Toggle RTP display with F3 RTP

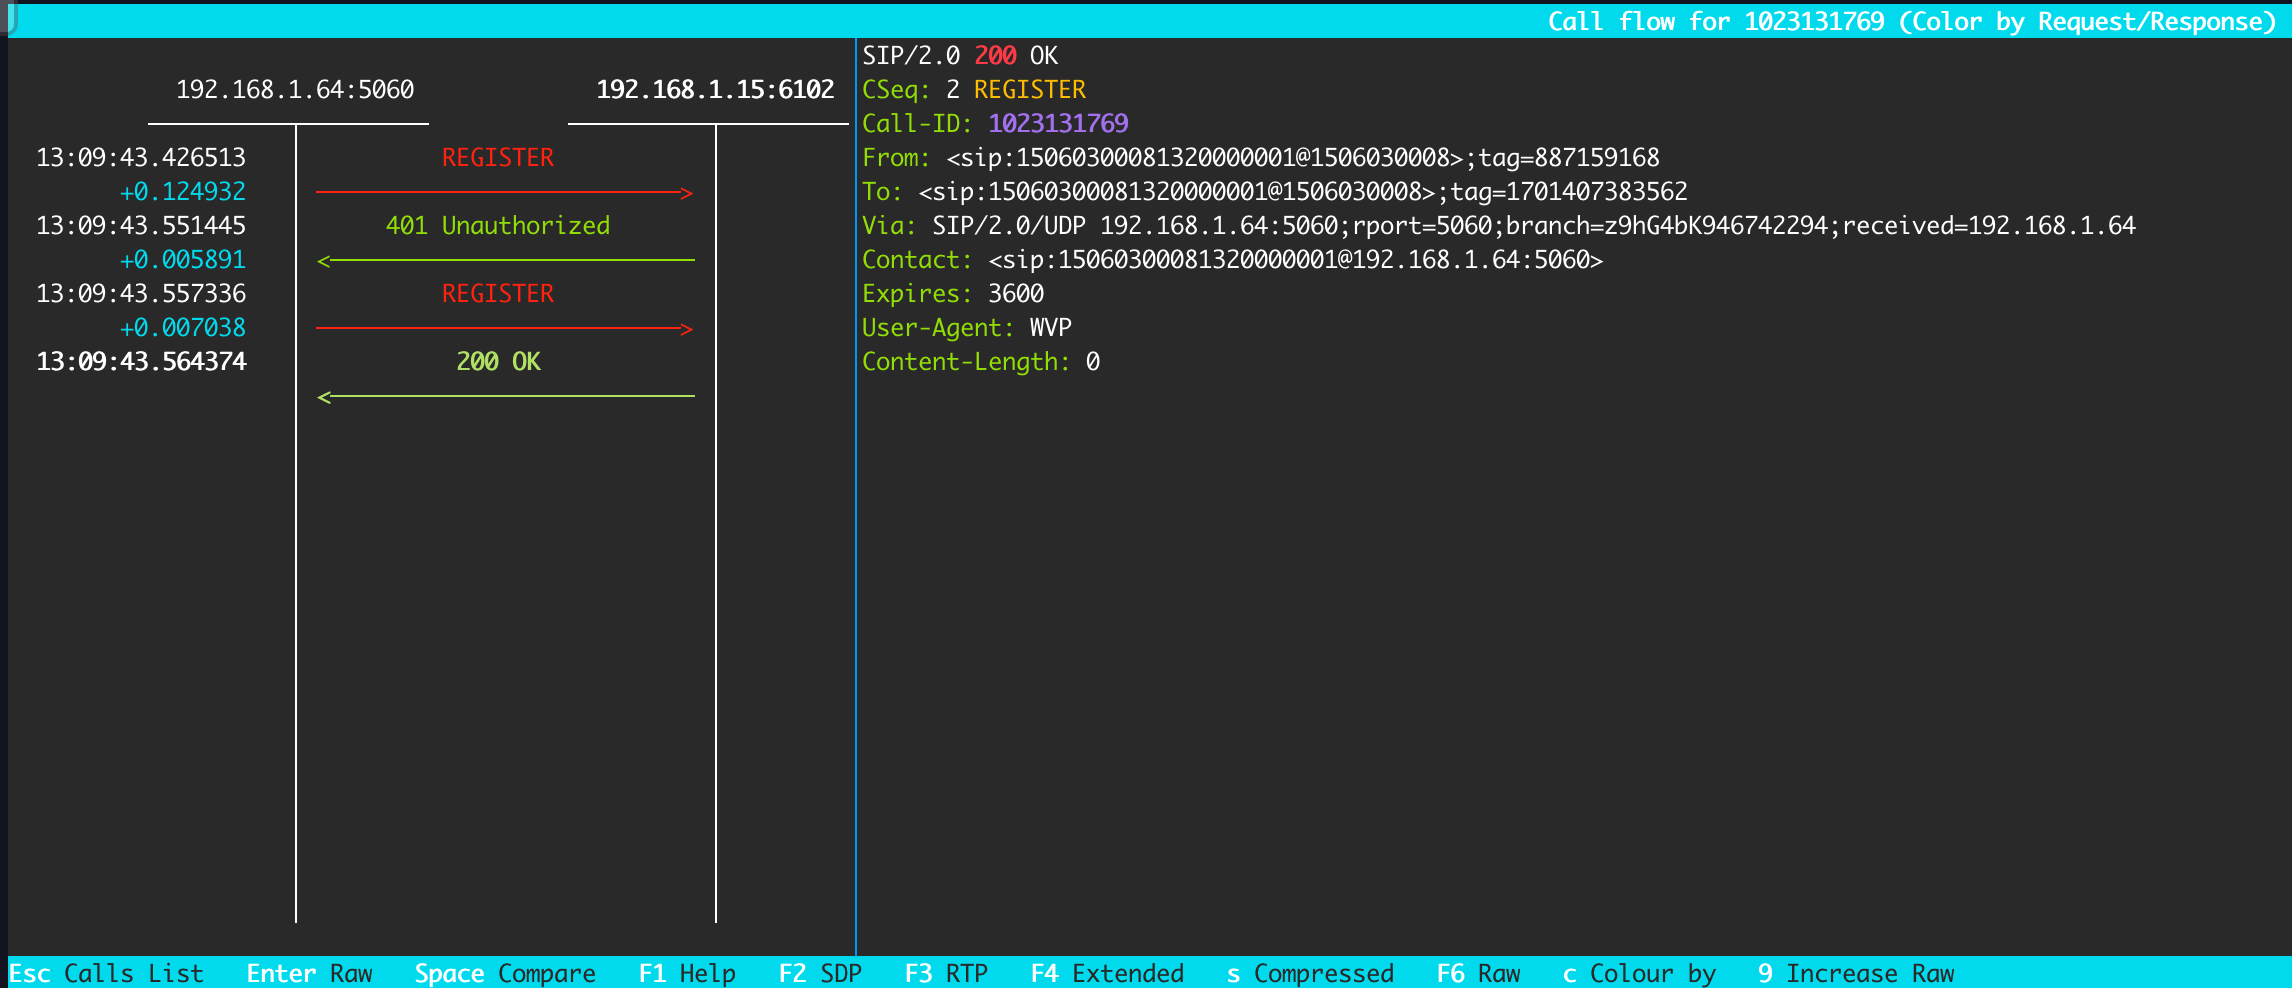946,973
